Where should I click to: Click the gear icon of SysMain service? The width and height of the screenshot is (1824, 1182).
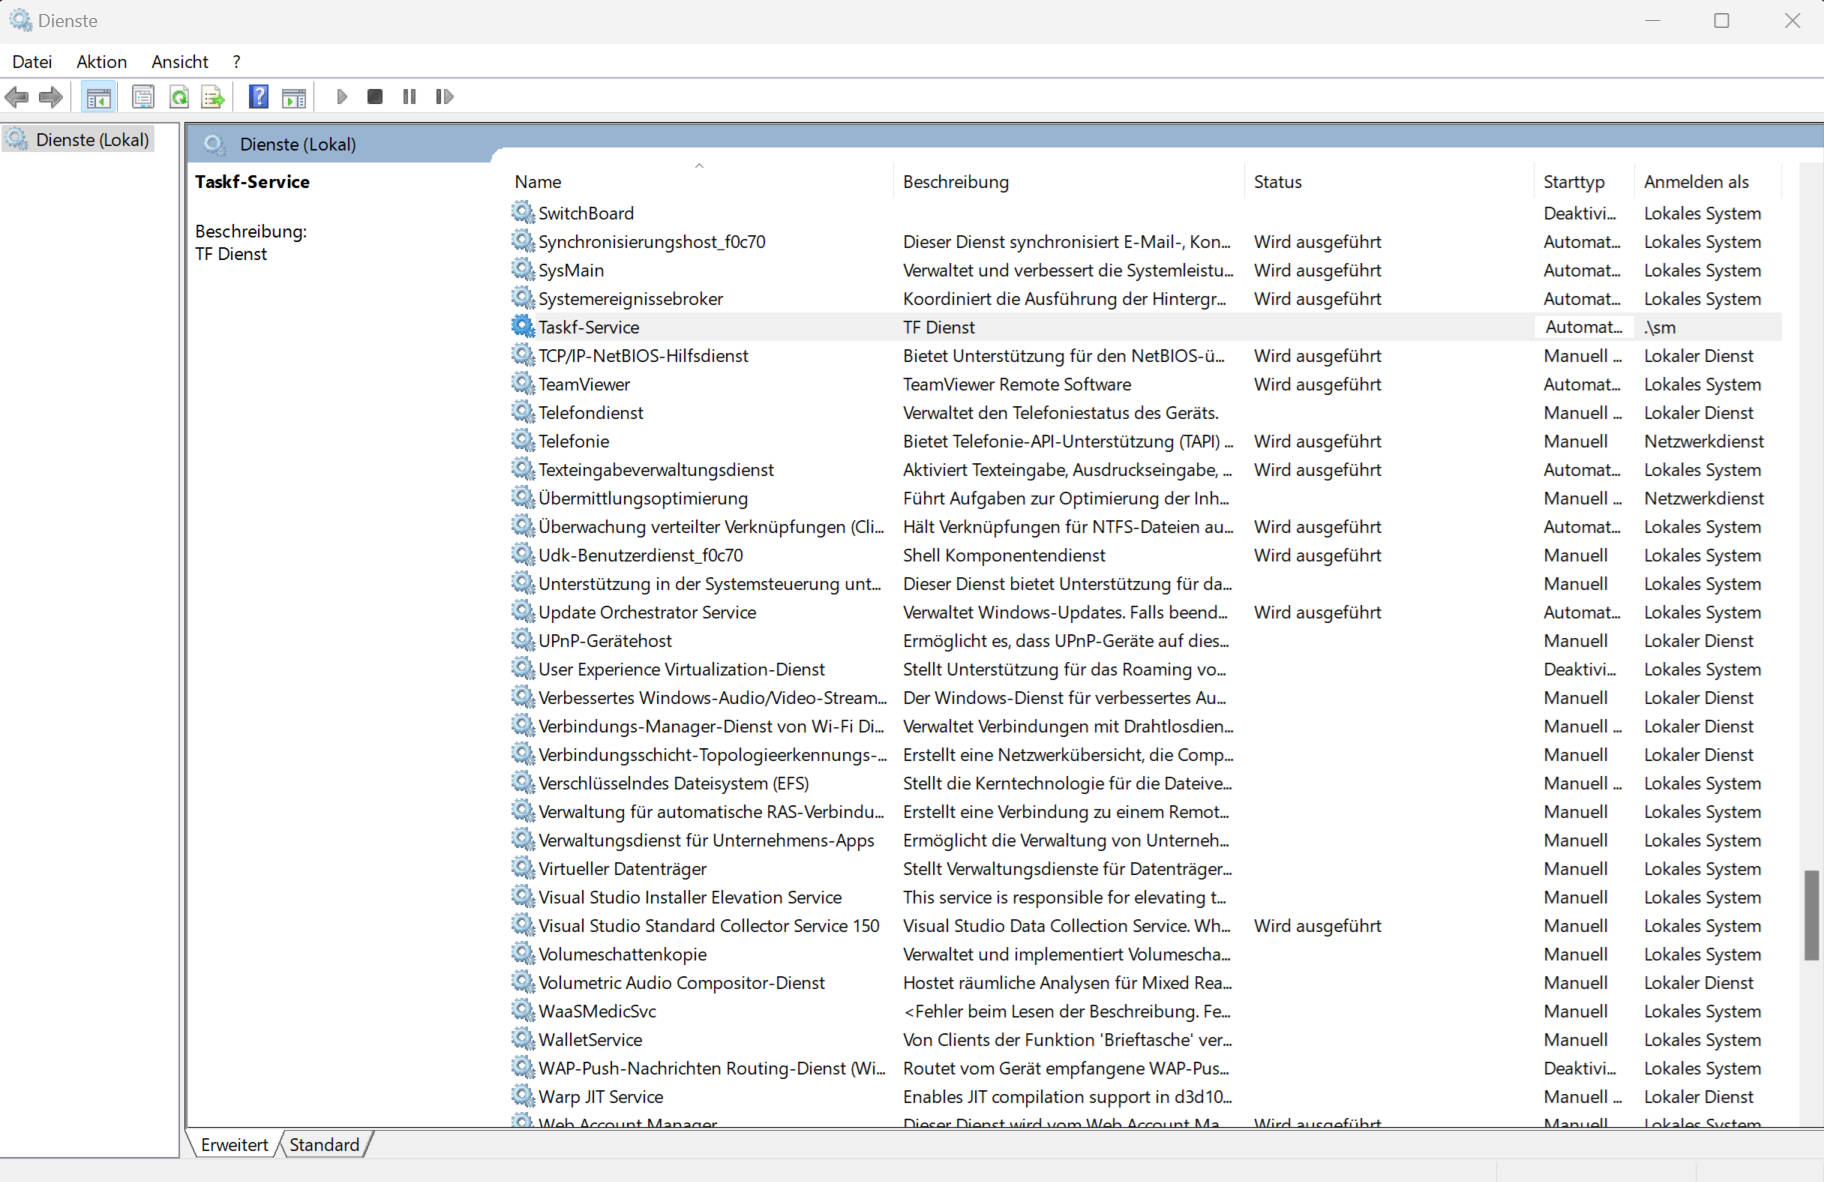coord(523,270)
